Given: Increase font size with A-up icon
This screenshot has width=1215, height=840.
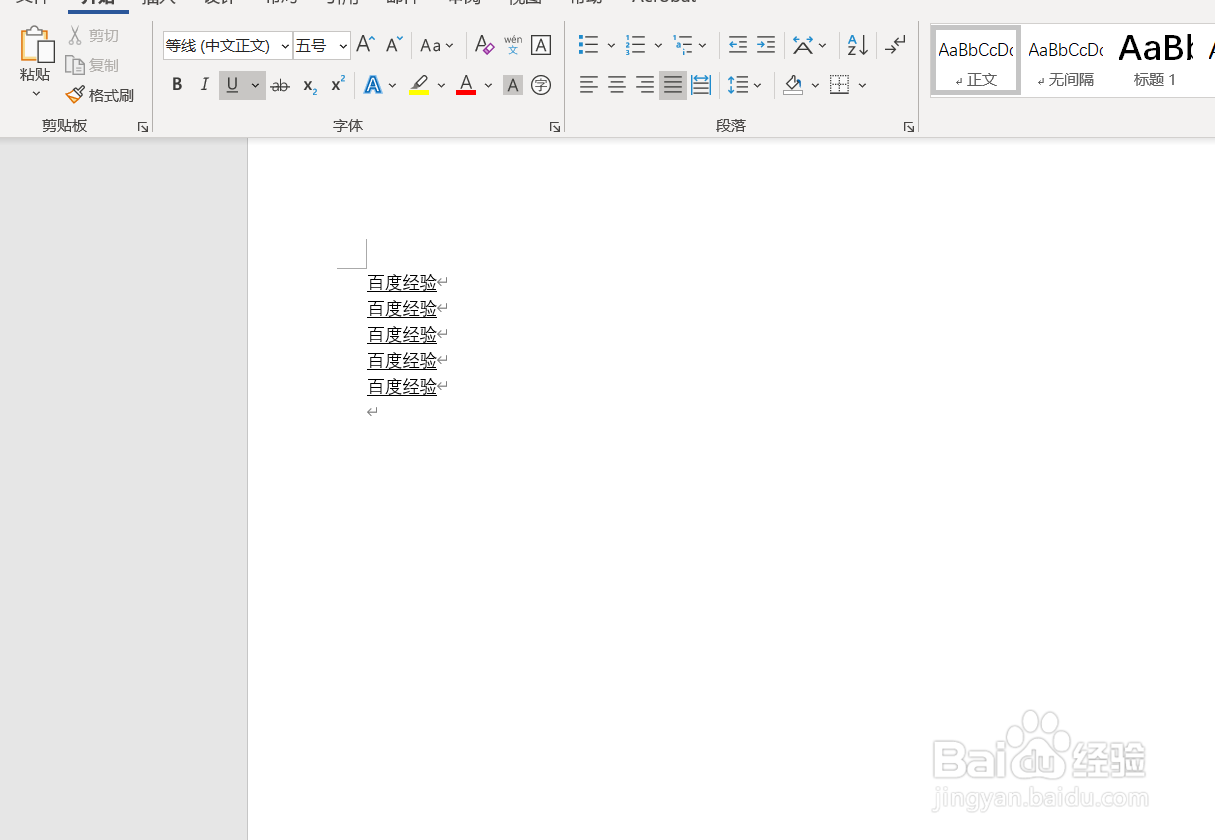Looking at the screenshot, I should pyautogui.click(x=366, y=45).
